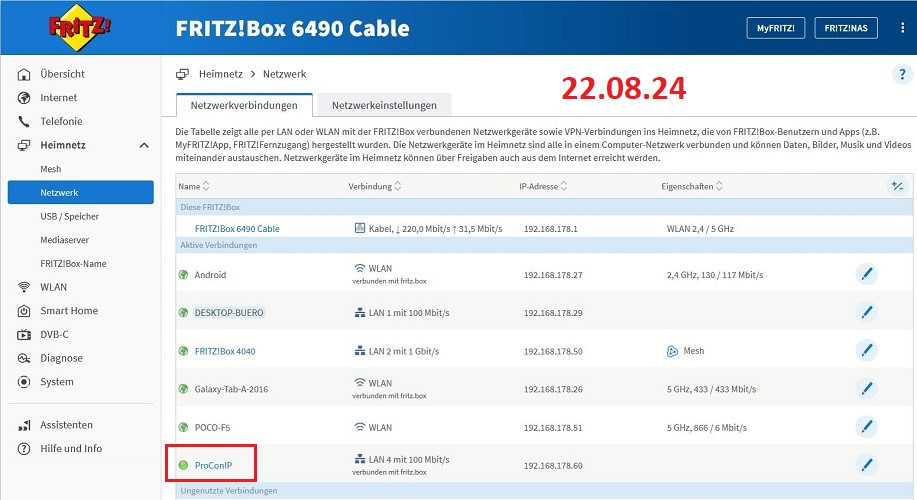Click the POCO-F5 device name
The height and width of the screenshot is (500, 917).
[212, 428]
